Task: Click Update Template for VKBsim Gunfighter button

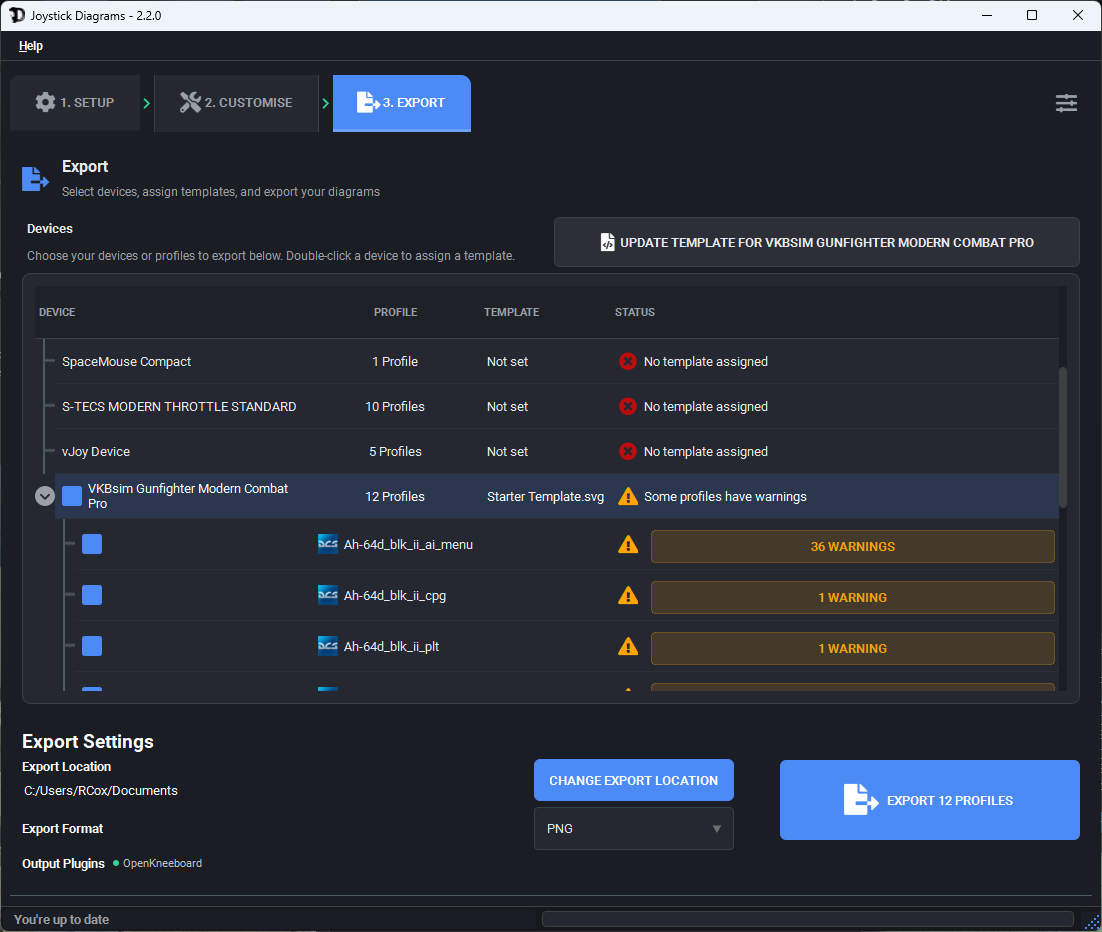Action: pyautogui.click(x=817, y=242)
